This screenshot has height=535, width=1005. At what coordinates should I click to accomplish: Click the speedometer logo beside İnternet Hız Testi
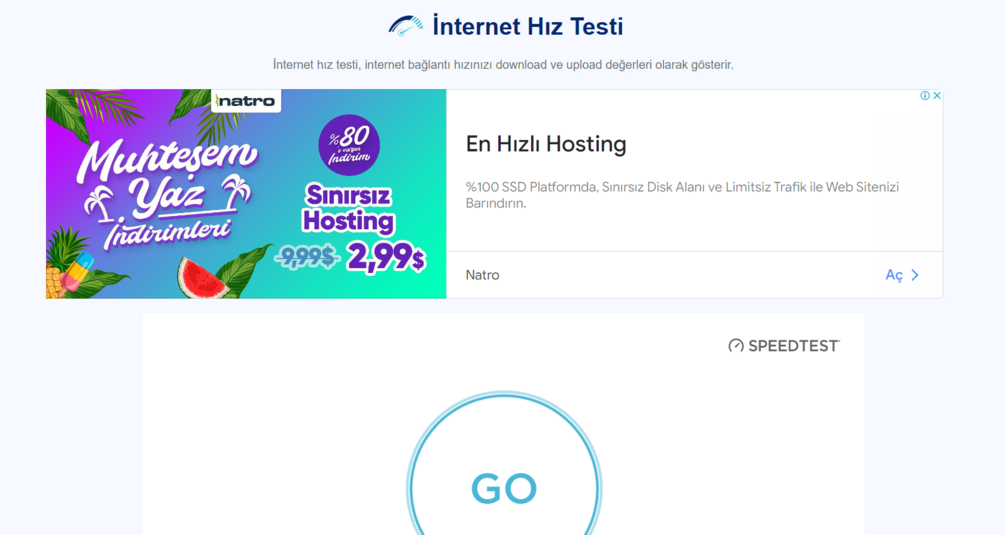(x=406, y=26)
